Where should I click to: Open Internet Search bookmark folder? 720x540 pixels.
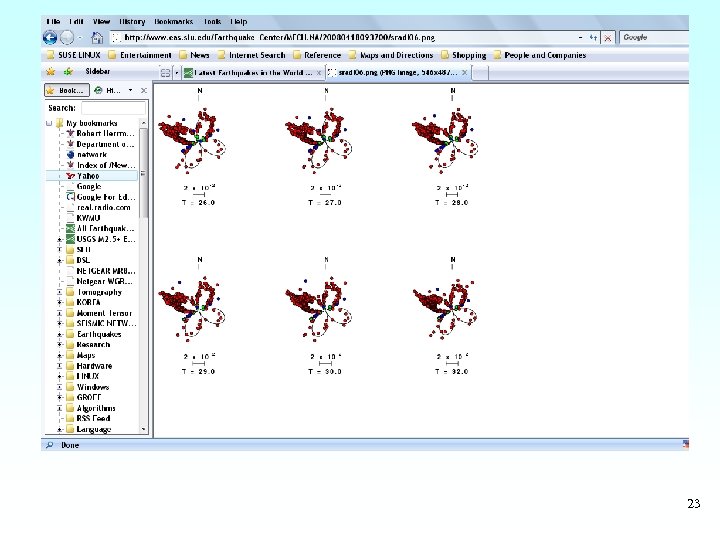[251, 55]
